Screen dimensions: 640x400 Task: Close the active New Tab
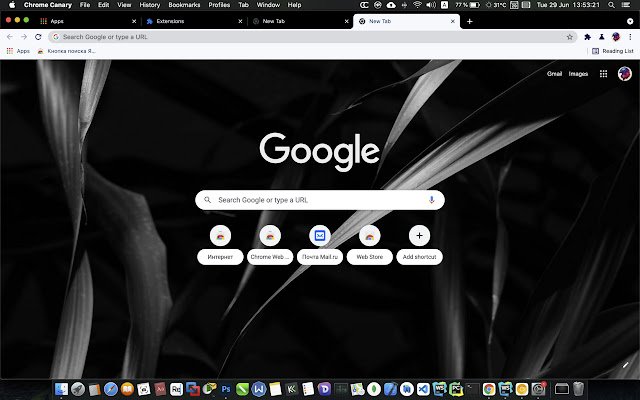[452, 21]
